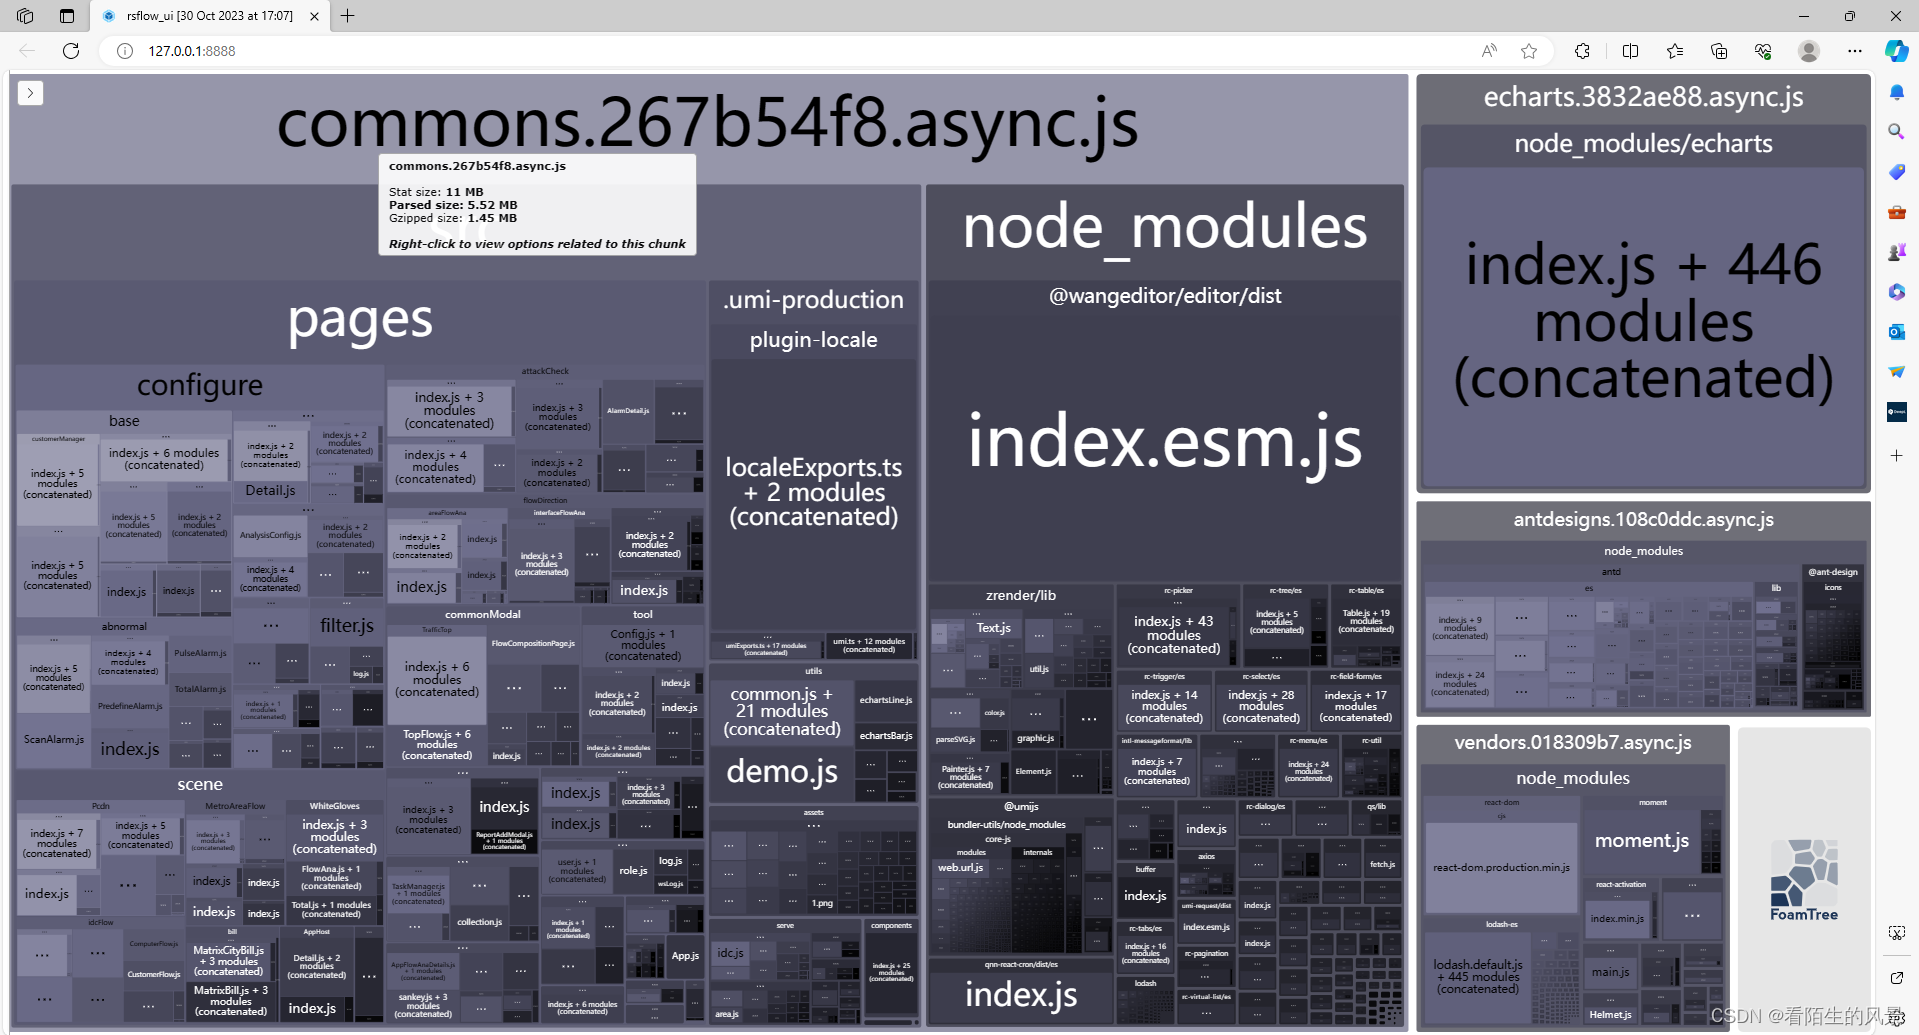Click the web.url.js module block
This screenshot has height=1035, width=1919.
point(960,867)
